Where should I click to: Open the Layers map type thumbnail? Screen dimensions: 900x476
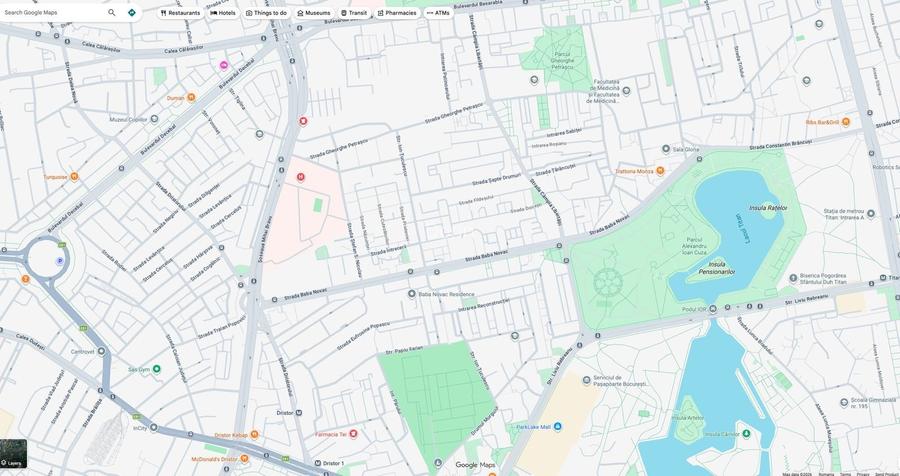13,455
